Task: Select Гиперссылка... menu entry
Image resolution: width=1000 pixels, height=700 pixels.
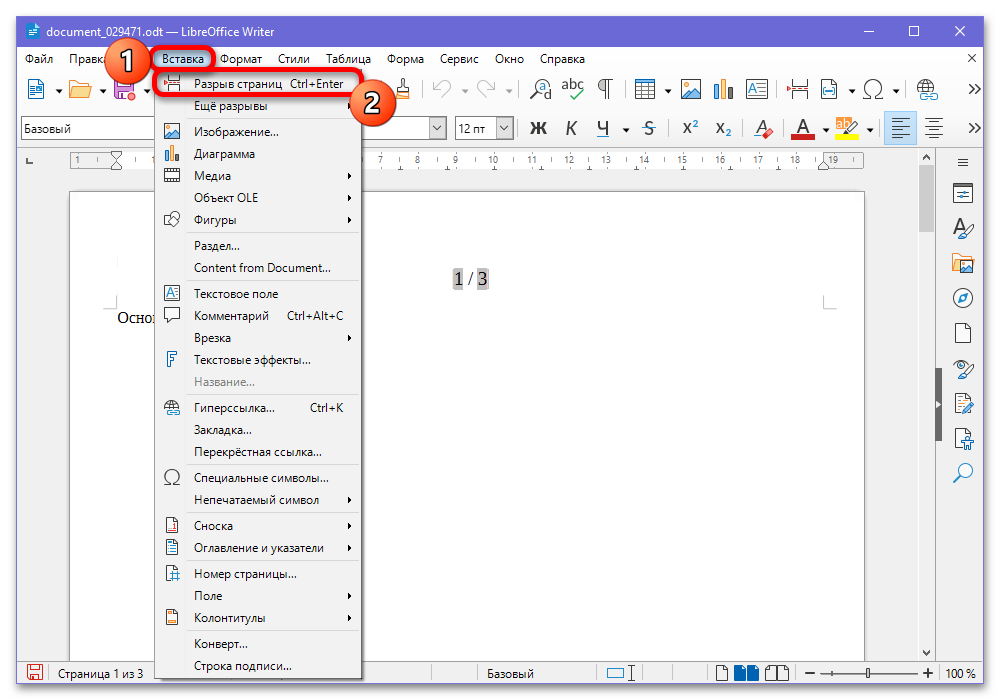Action: [x=258, y=408]
